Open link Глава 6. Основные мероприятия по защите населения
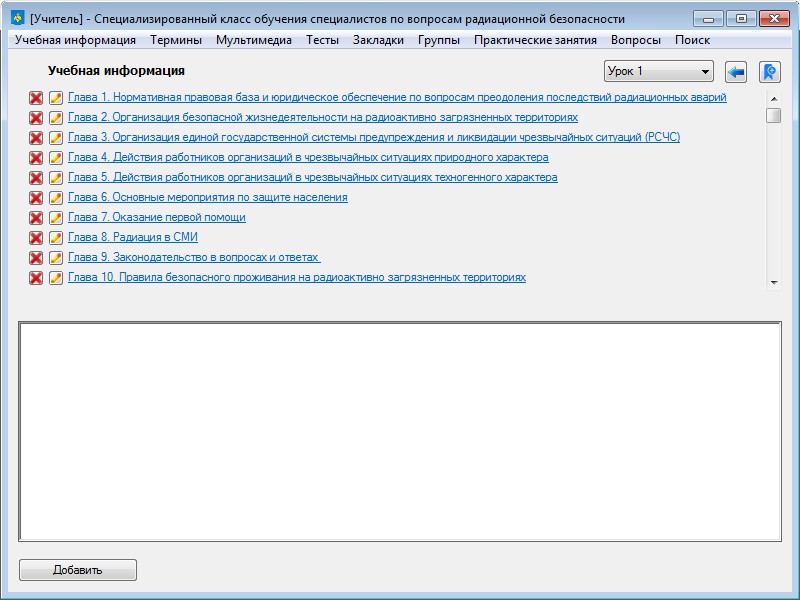The height and width of the screenshot is (600, 800). tap(208, 197)
